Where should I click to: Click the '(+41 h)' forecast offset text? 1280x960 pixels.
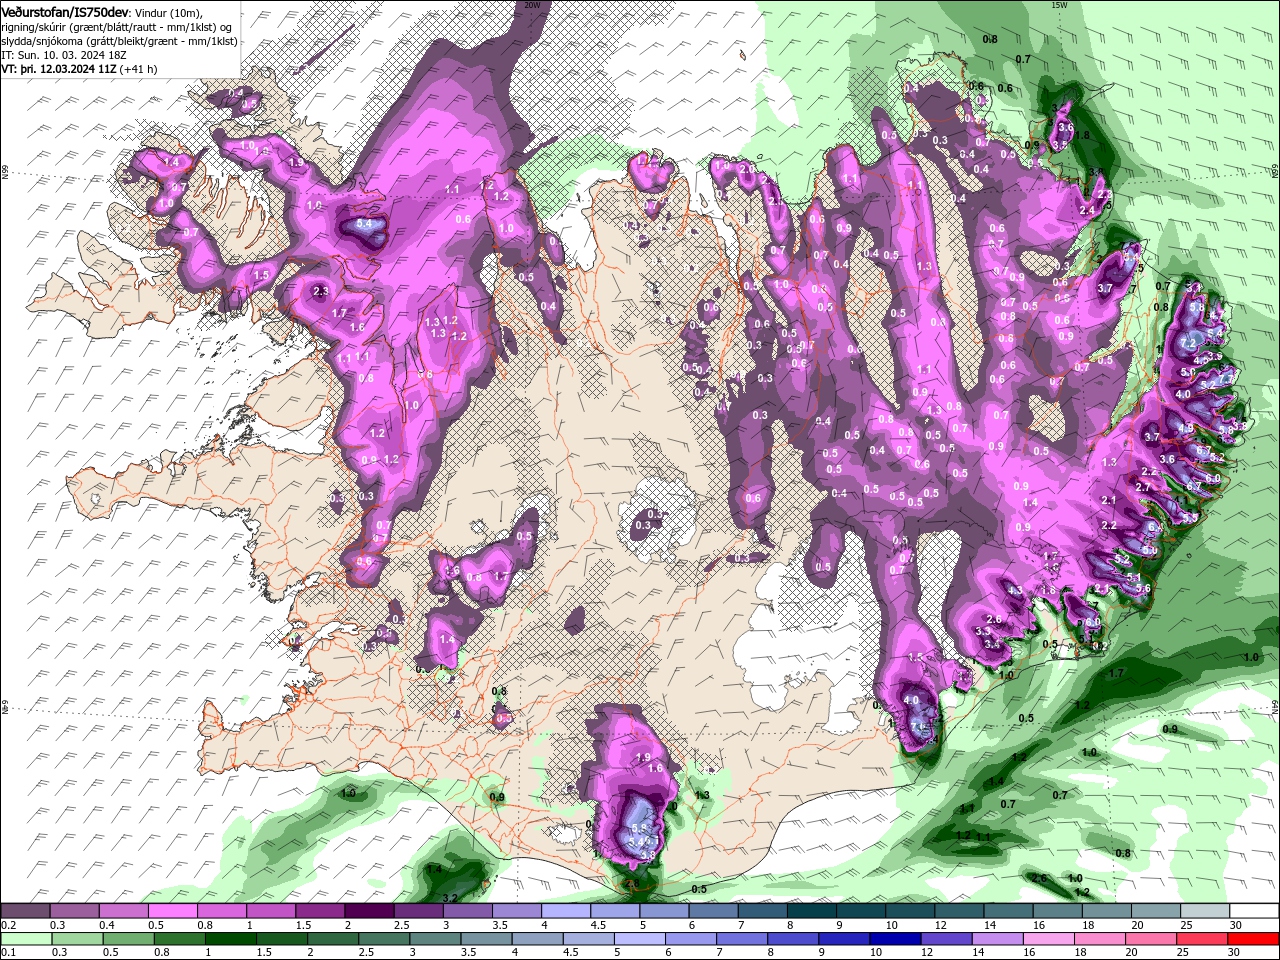pyautogui.click(x=138, y=69)
